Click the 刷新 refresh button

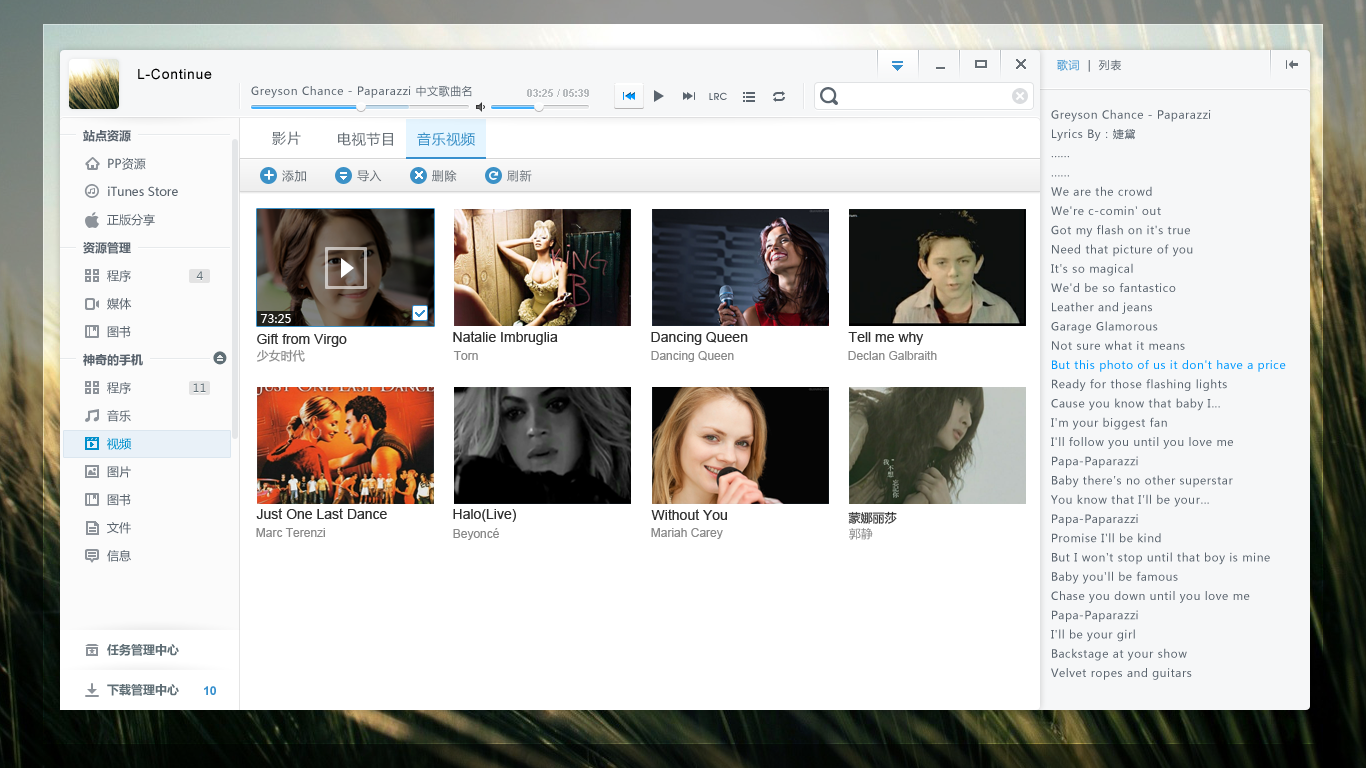508,176
